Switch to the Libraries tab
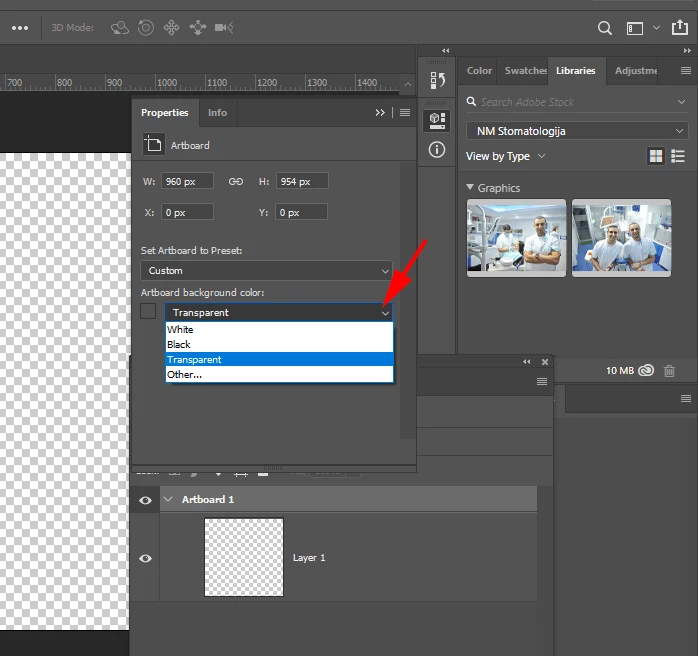Image resolution: width=698 pixels, height=656 pixels. [x=576, y=70]
